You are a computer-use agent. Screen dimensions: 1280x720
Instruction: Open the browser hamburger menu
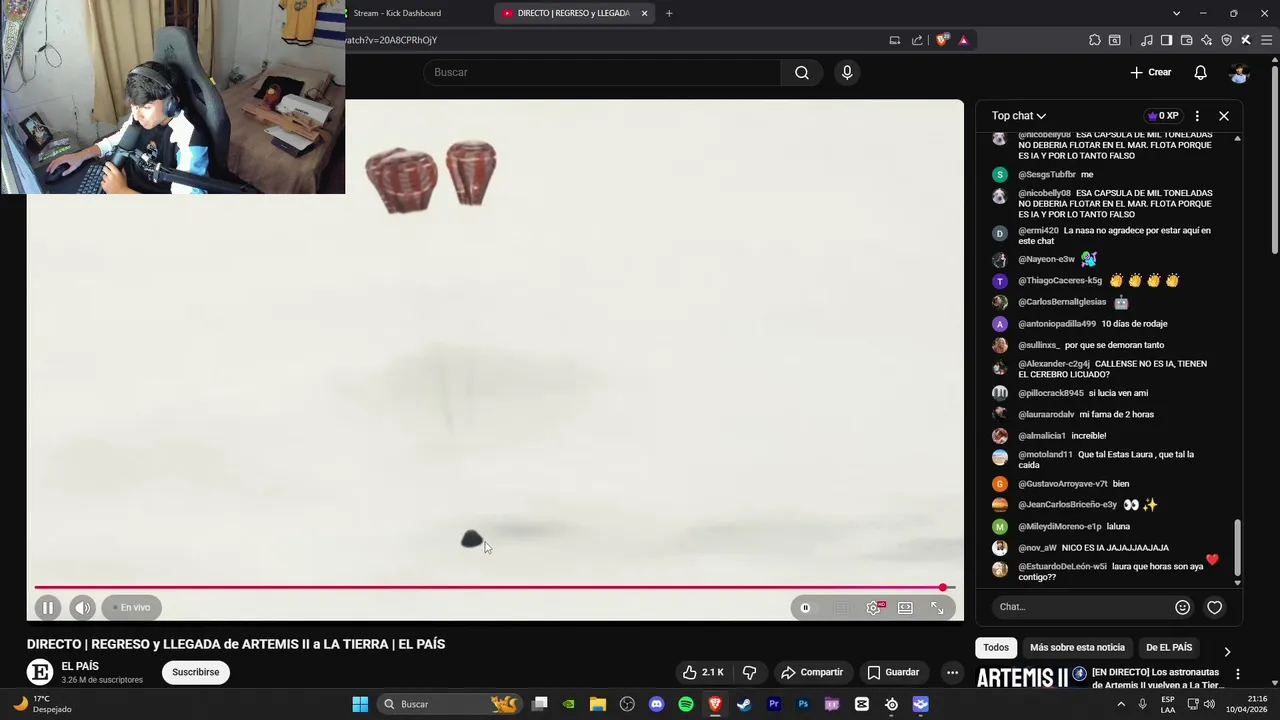(1265, 40)
